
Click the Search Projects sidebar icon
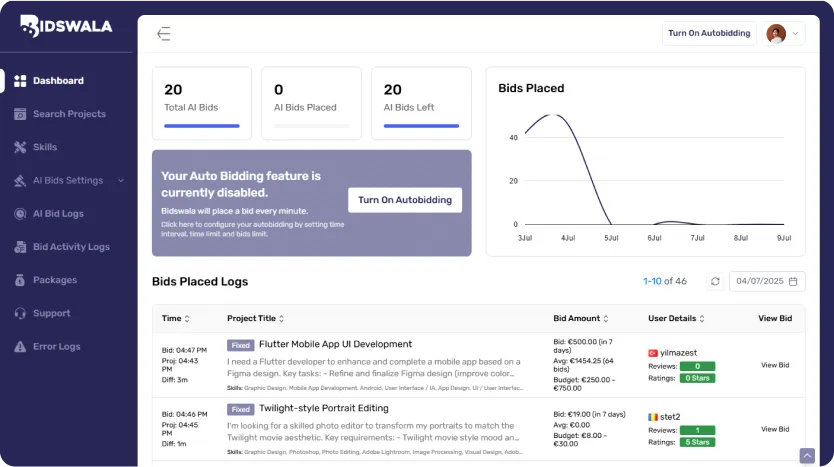[x=20, y=114]
